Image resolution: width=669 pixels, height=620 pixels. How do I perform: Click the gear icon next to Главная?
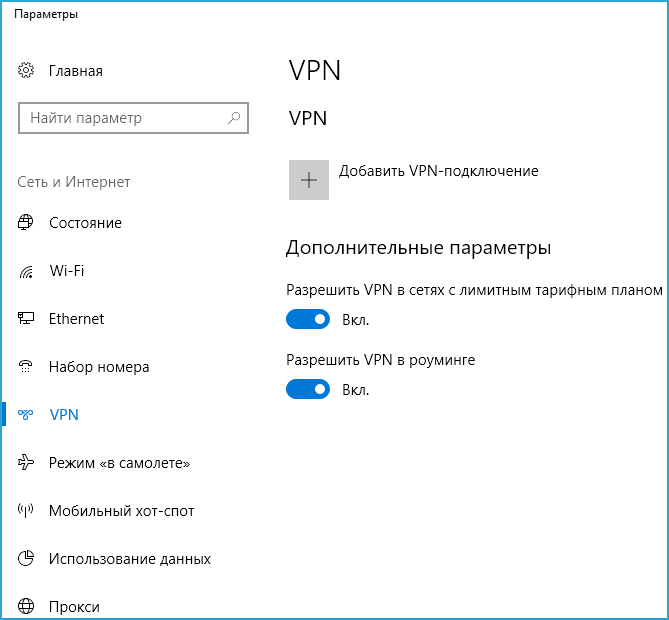pyautogui.click(x=27, y=71)
